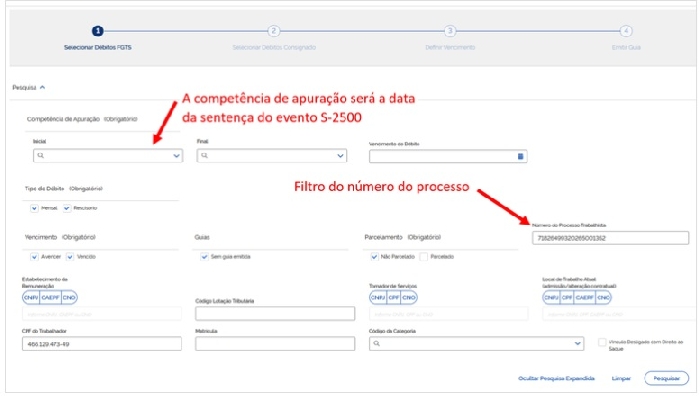The height and width of the screenshot is (396, 700).
Task: Collapse the Pesquisa section chevron
Action: (42, 88)
